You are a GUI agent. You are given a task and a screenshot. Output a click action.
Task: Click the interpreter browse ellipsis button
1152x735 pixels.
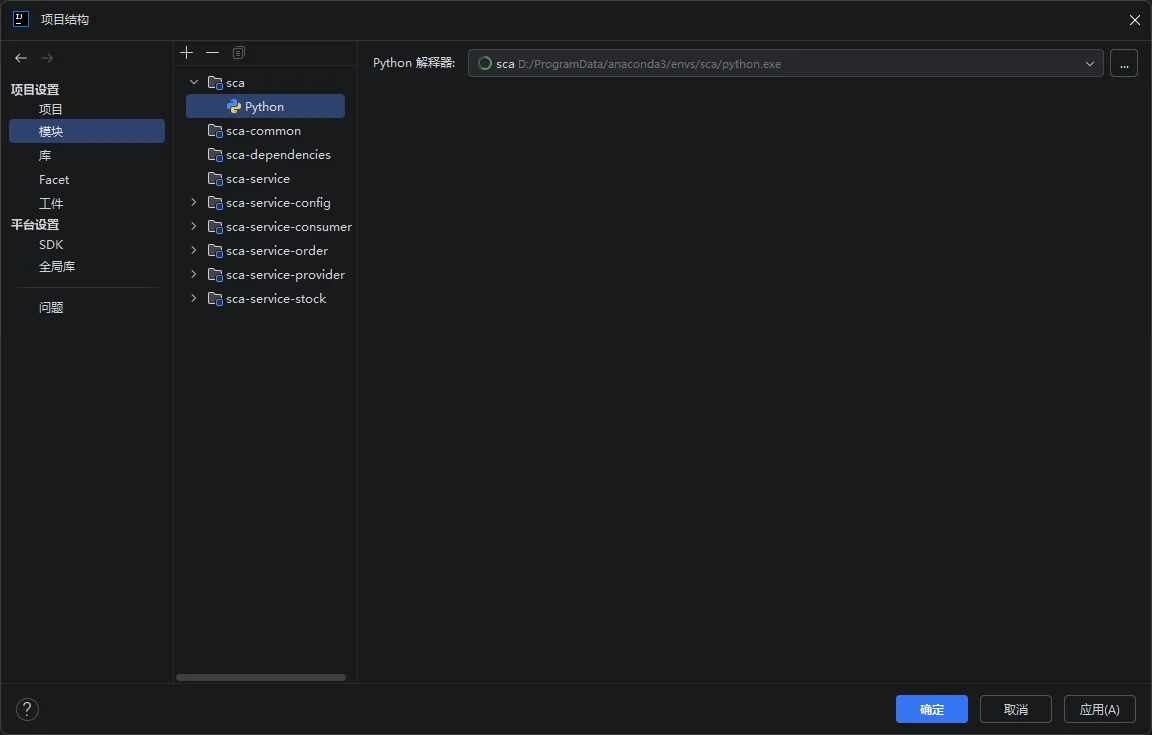(1123, 64)
